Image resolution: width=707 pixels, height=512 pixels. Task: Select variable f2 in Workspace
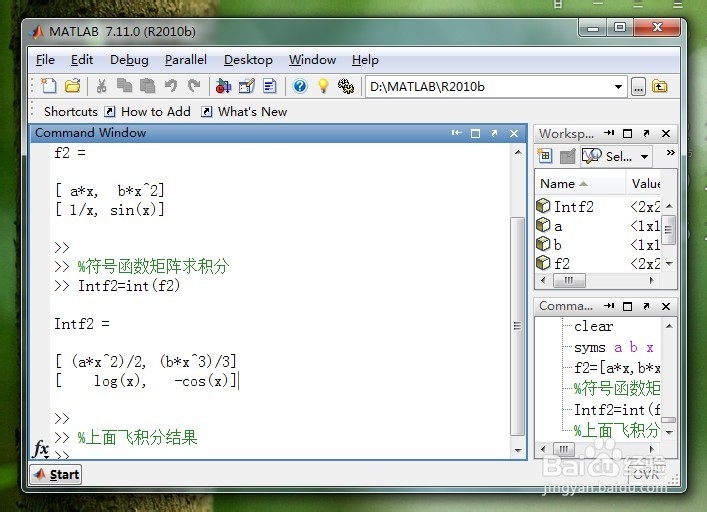click(x=598, y=263)
